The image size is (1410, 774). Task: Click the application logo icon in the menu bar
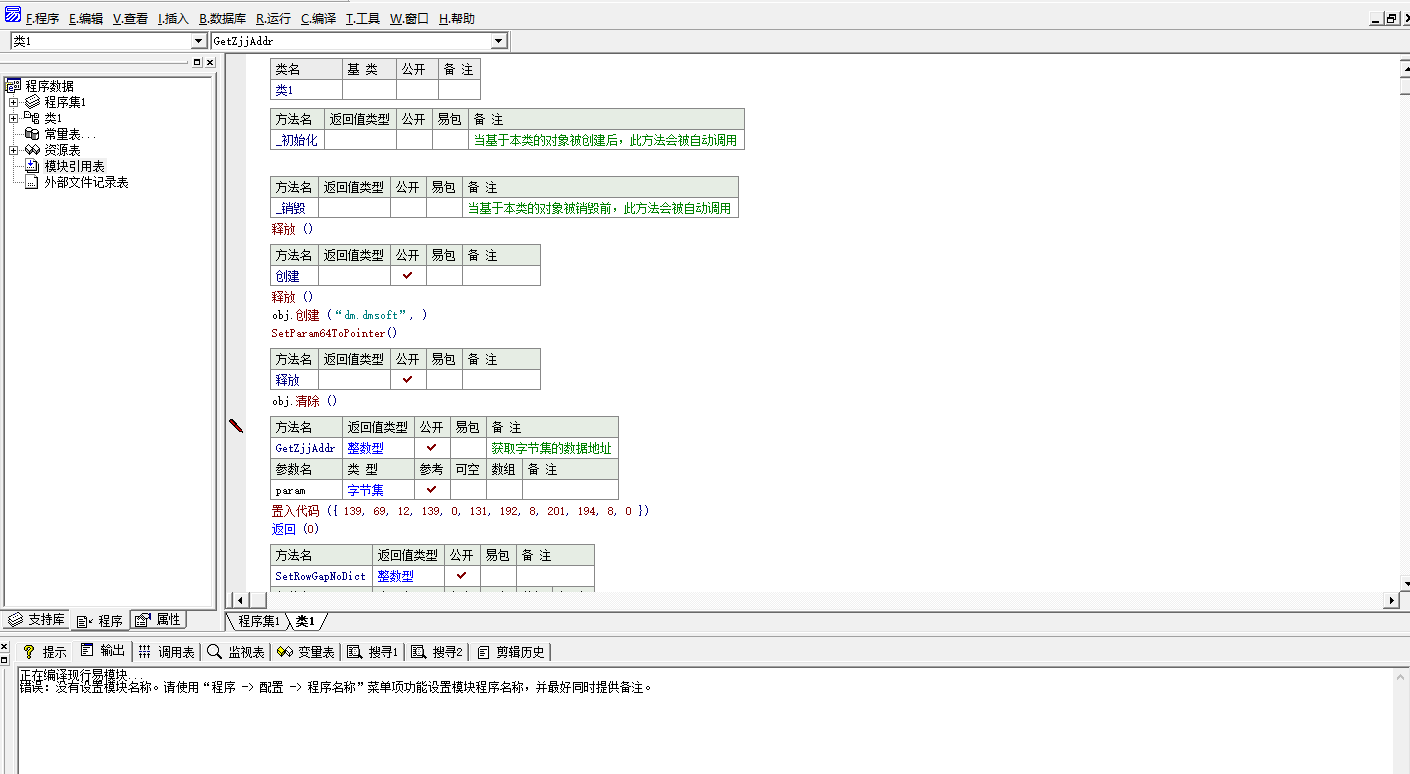pos(13,14)
